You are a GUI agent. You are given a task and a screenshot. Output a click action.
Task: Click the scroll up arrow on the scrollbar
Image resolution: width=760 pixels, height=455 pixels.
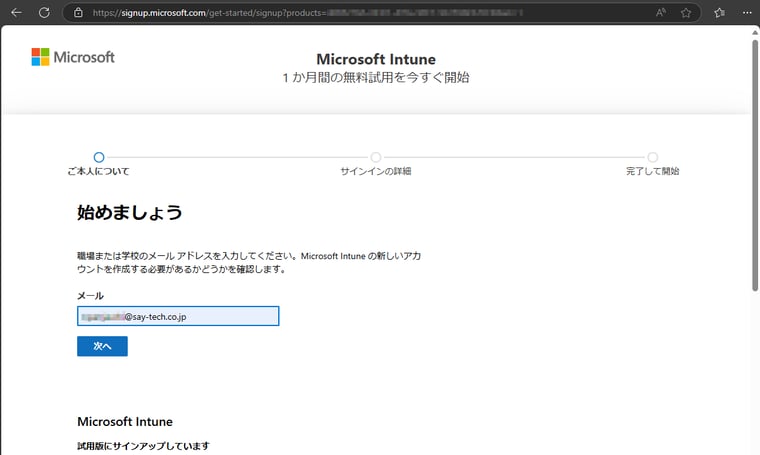click(754, 32)
